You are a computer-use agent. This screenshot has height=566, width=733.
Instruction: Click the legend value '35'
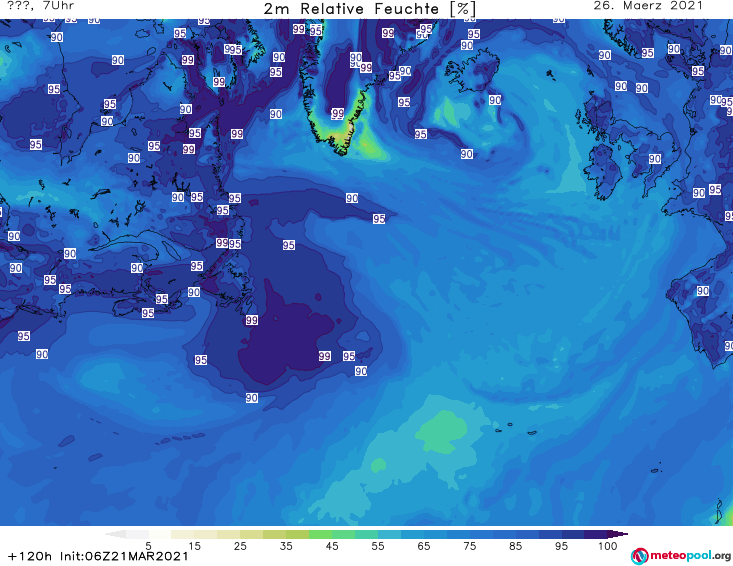(286, 546)
